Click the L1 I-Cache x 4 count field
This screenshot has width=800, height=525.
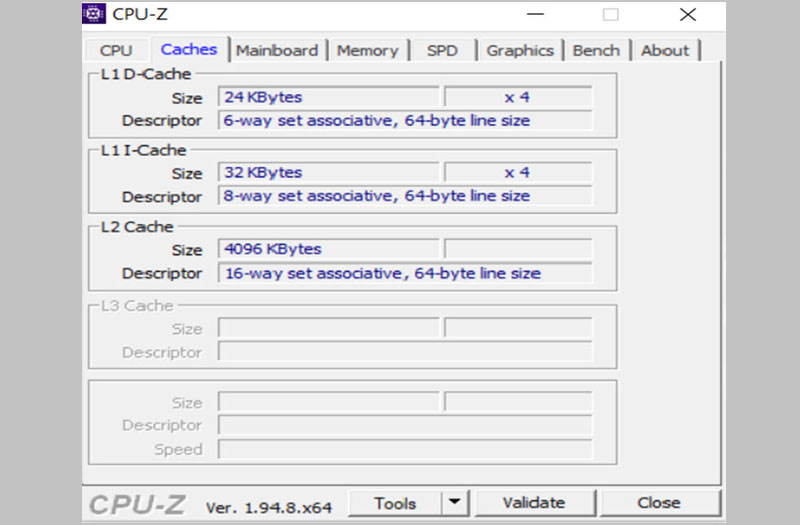pyautogui.click(x=518, y=172)
